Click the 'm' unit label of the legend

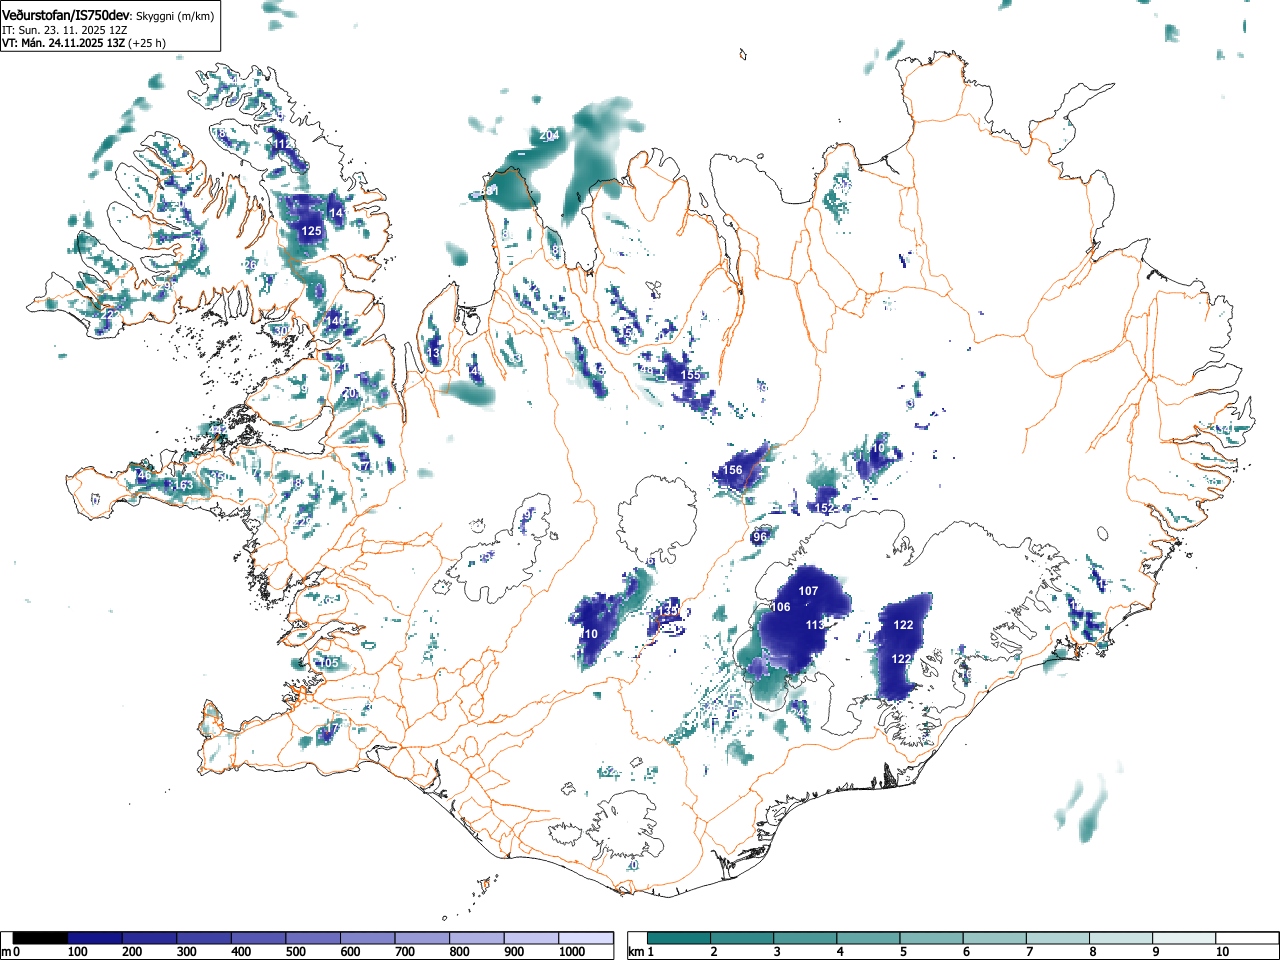pos(6,952)
